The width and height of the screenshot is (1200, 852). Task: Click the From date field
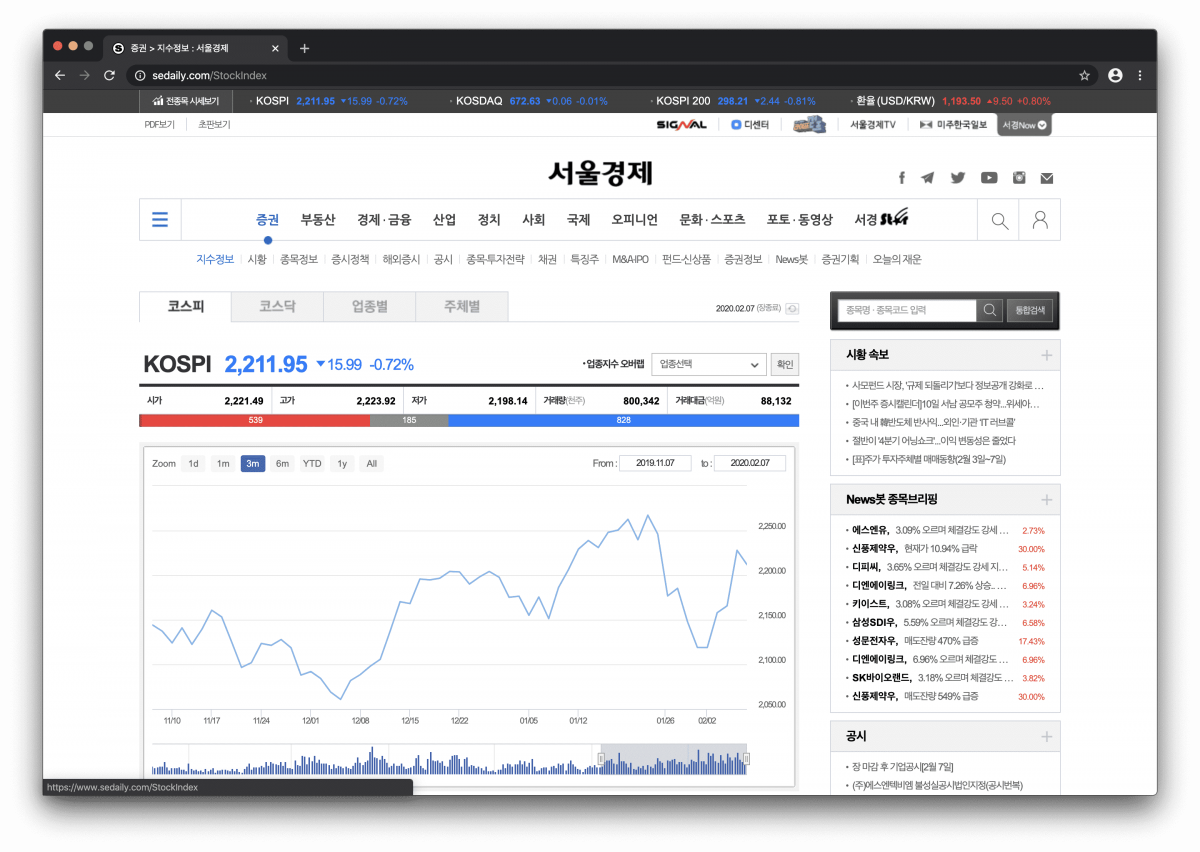pos(655,463)
